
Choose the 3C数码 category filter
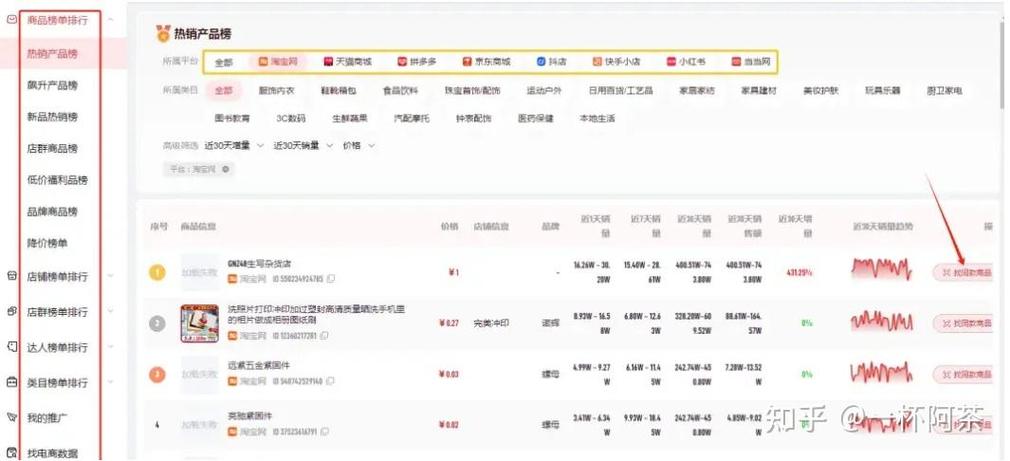(291, 118)
